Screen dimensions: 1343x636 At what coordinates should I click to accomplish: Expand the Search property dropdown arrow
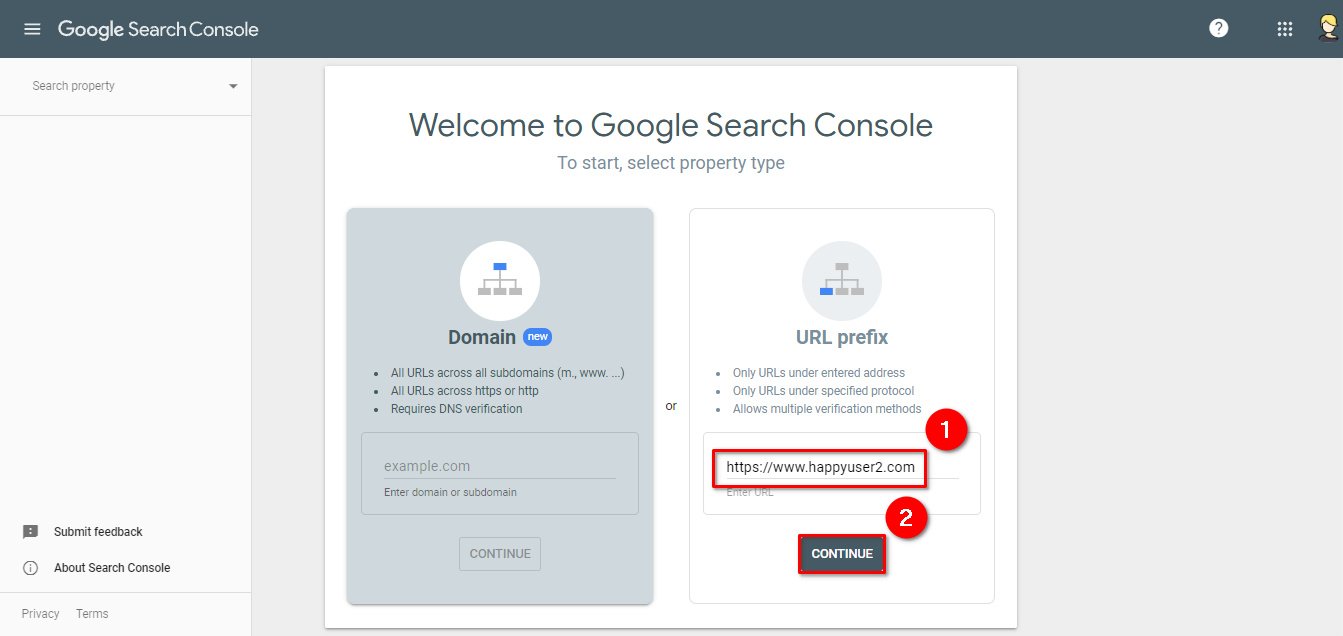tap(233, 86)
